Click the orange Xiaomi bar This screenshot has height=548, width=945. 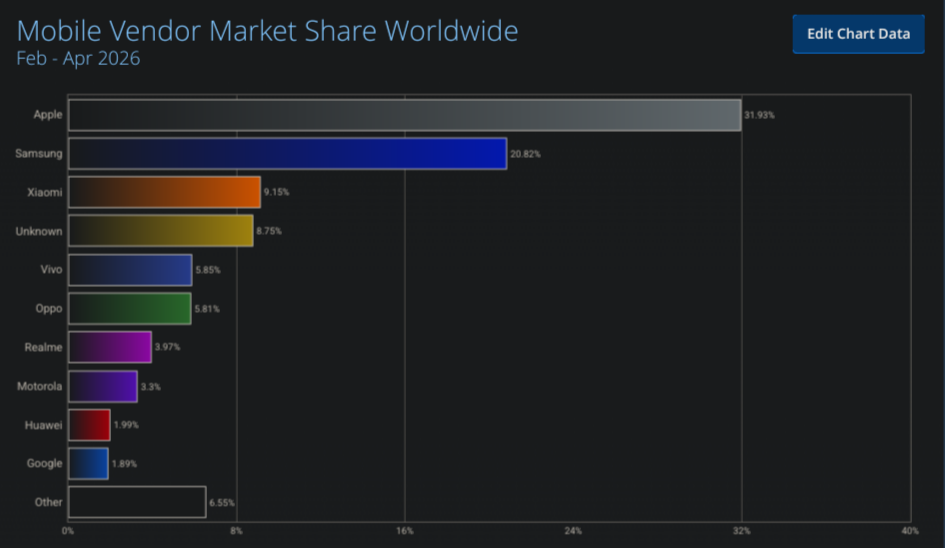tap(165, 192)
